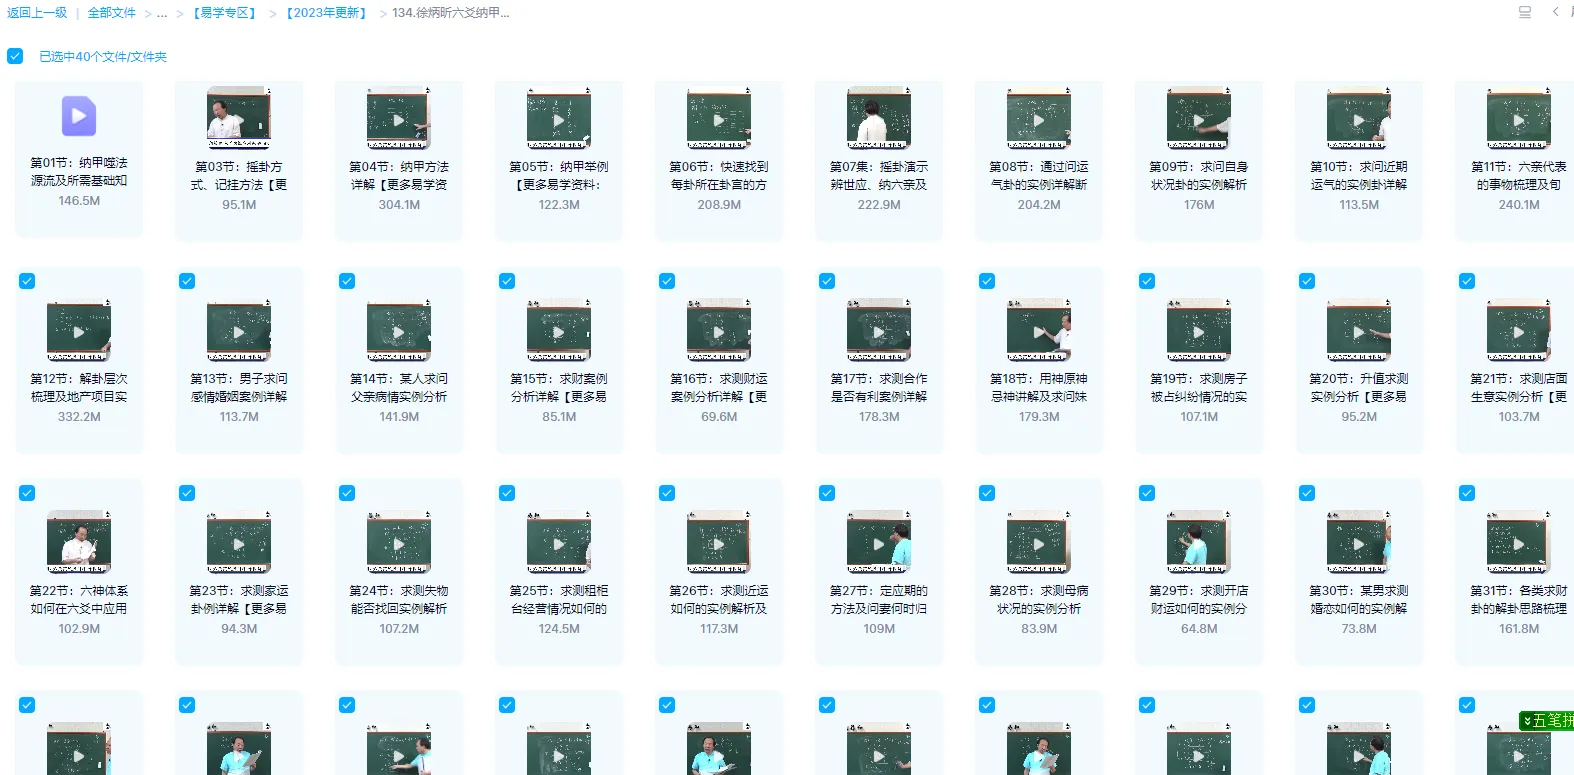1574x775 pixels.
Task: Go back via 返回上一级 link
Action: [x=37, y=13]
